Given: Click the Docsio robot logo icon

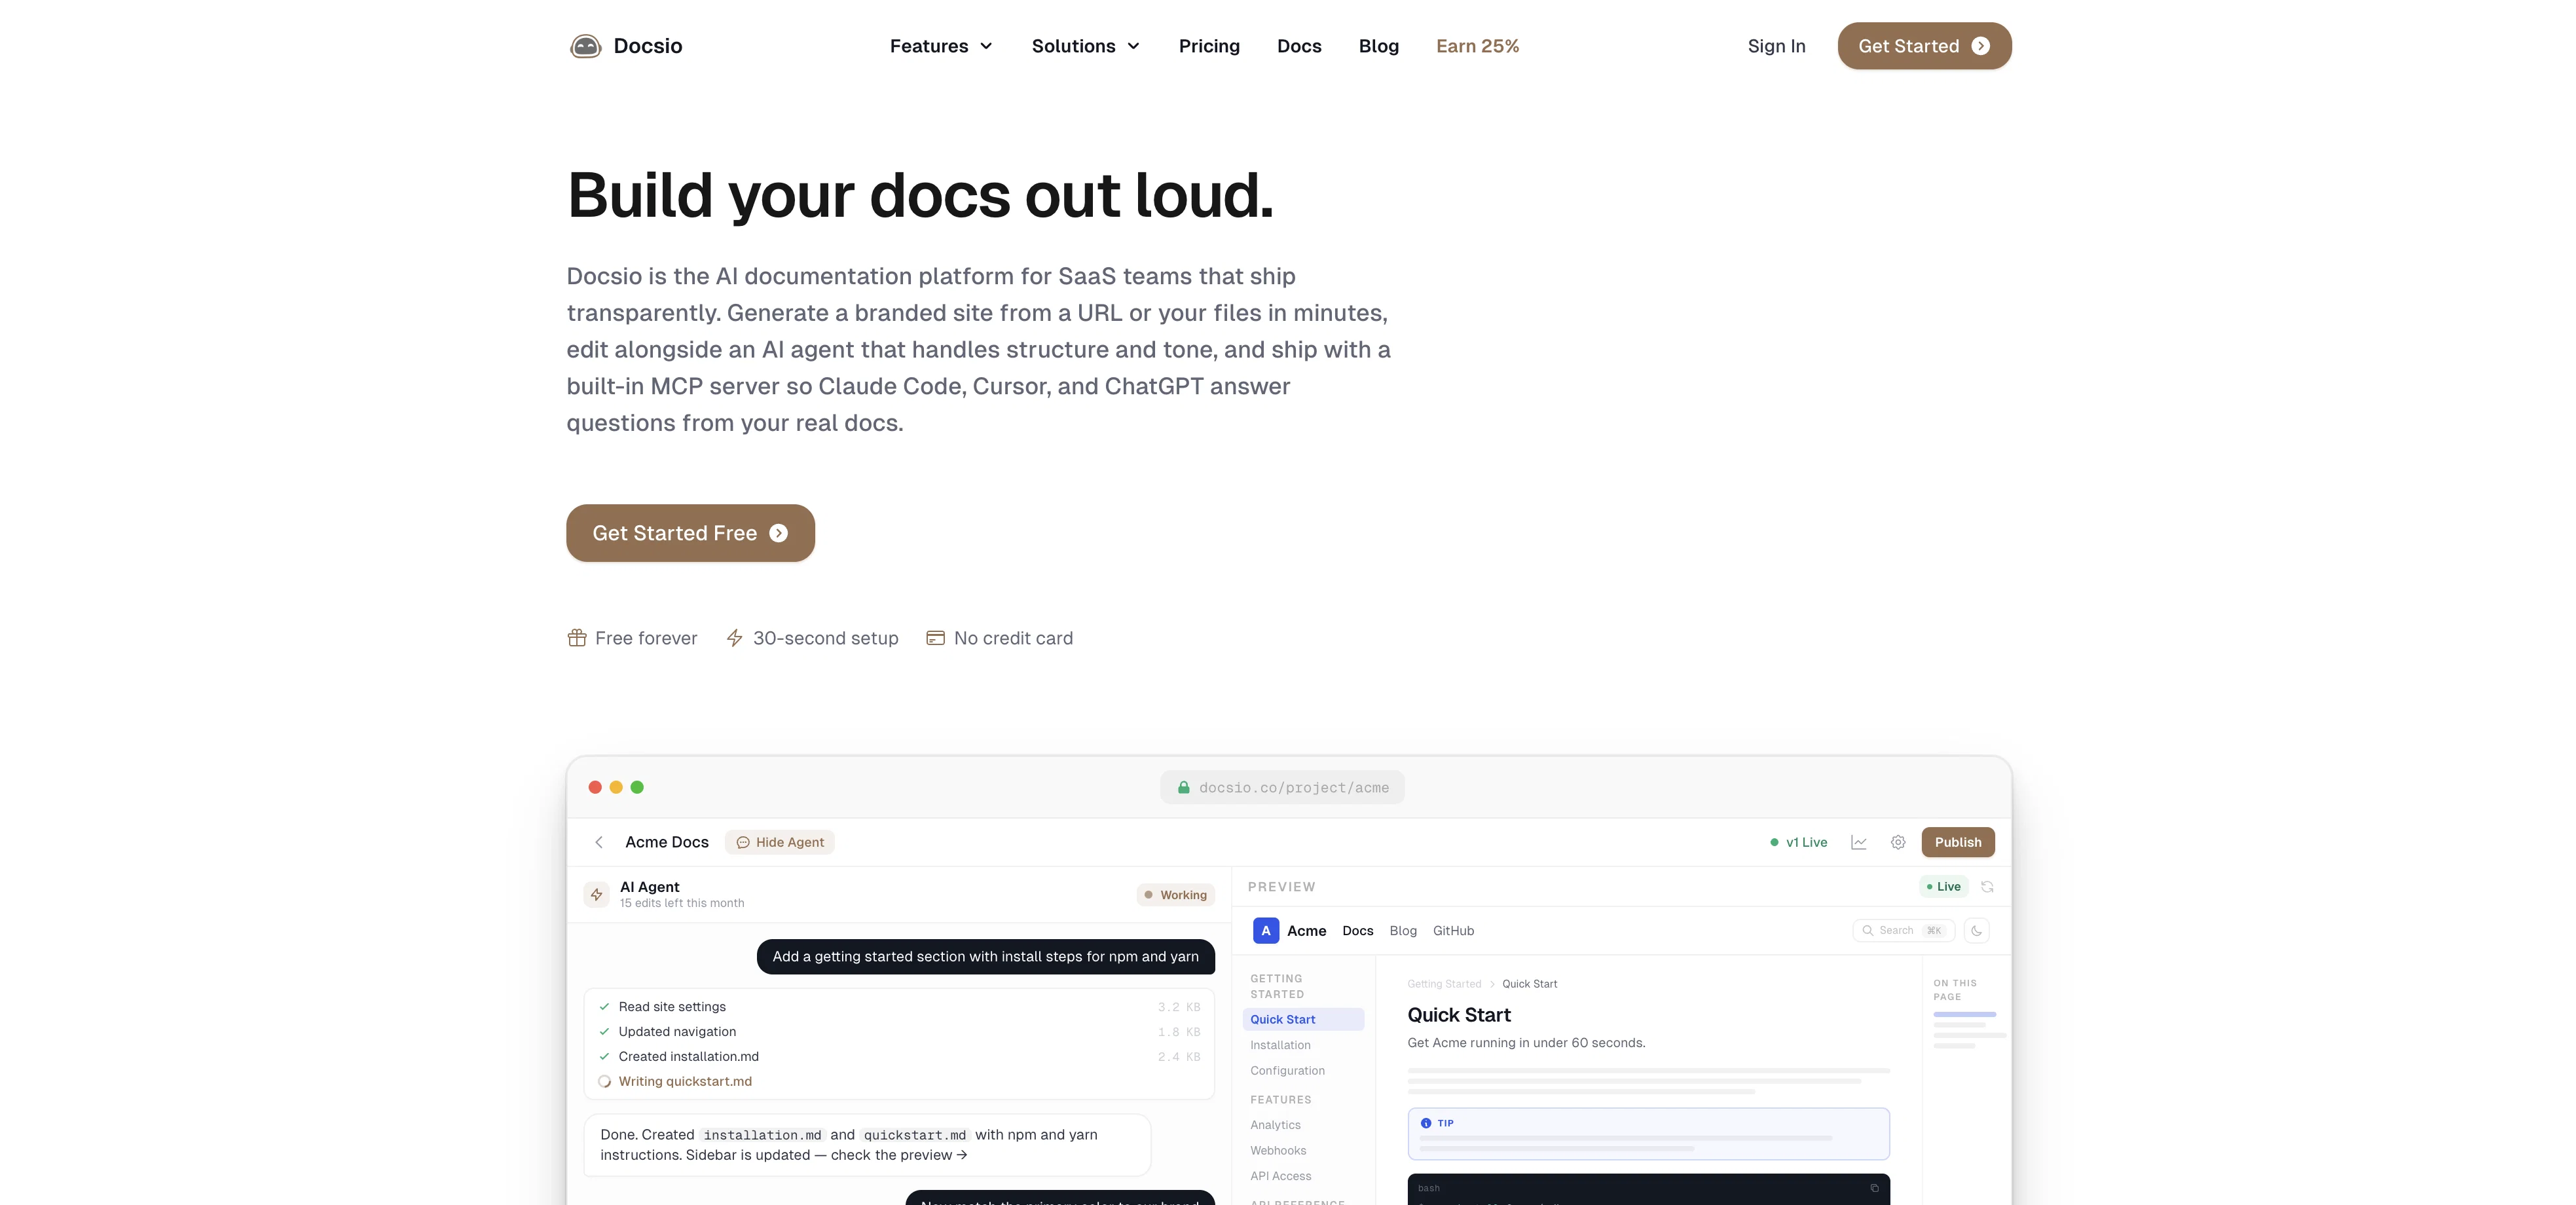Looking at the screenshot, I should [585, 46].
